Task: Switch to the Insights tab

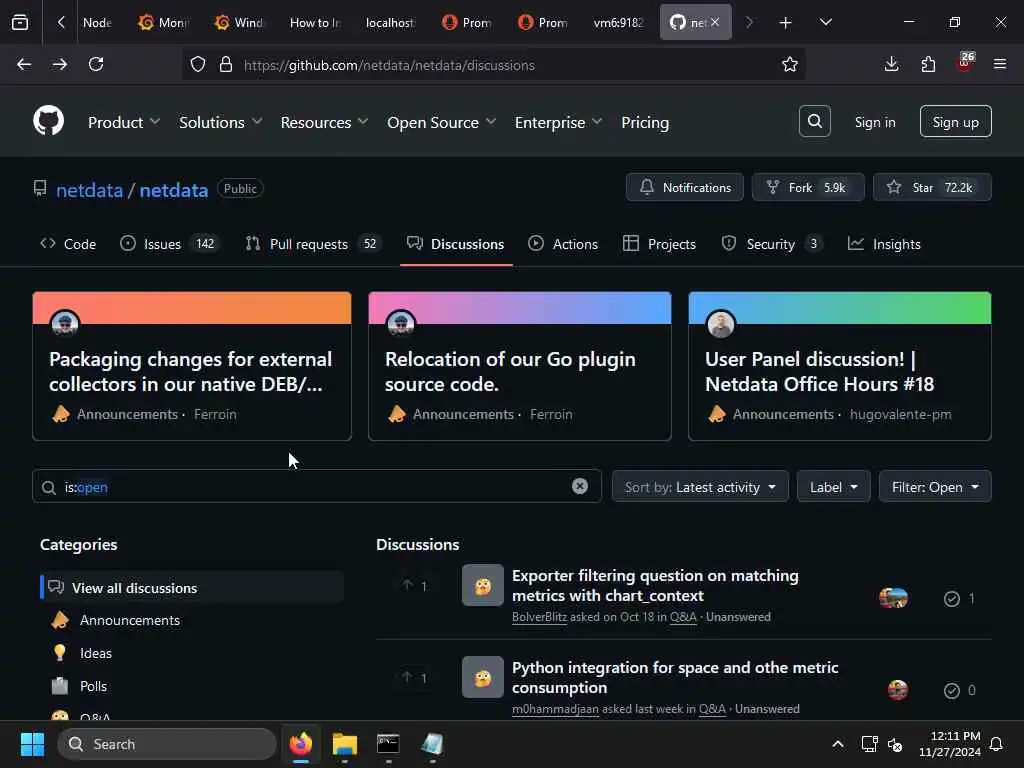Action: click(884, 244)
